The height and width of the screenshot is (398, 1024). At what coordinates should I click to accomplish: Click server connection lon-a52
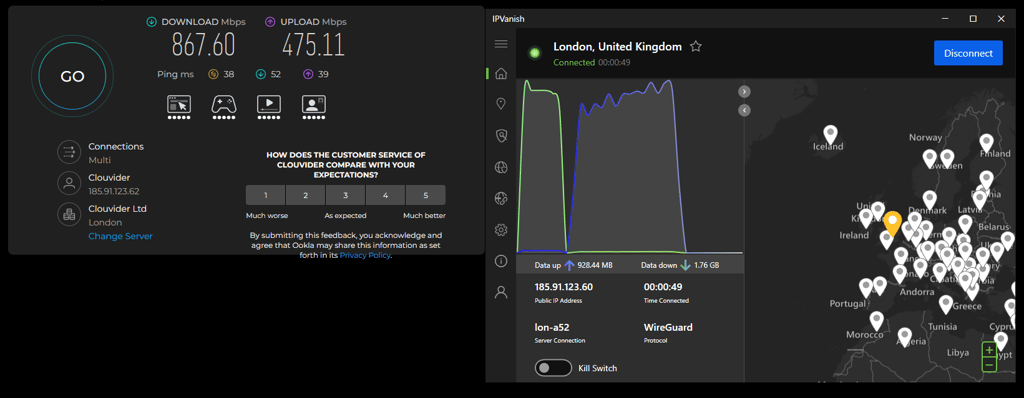click(x=552, y=327)
